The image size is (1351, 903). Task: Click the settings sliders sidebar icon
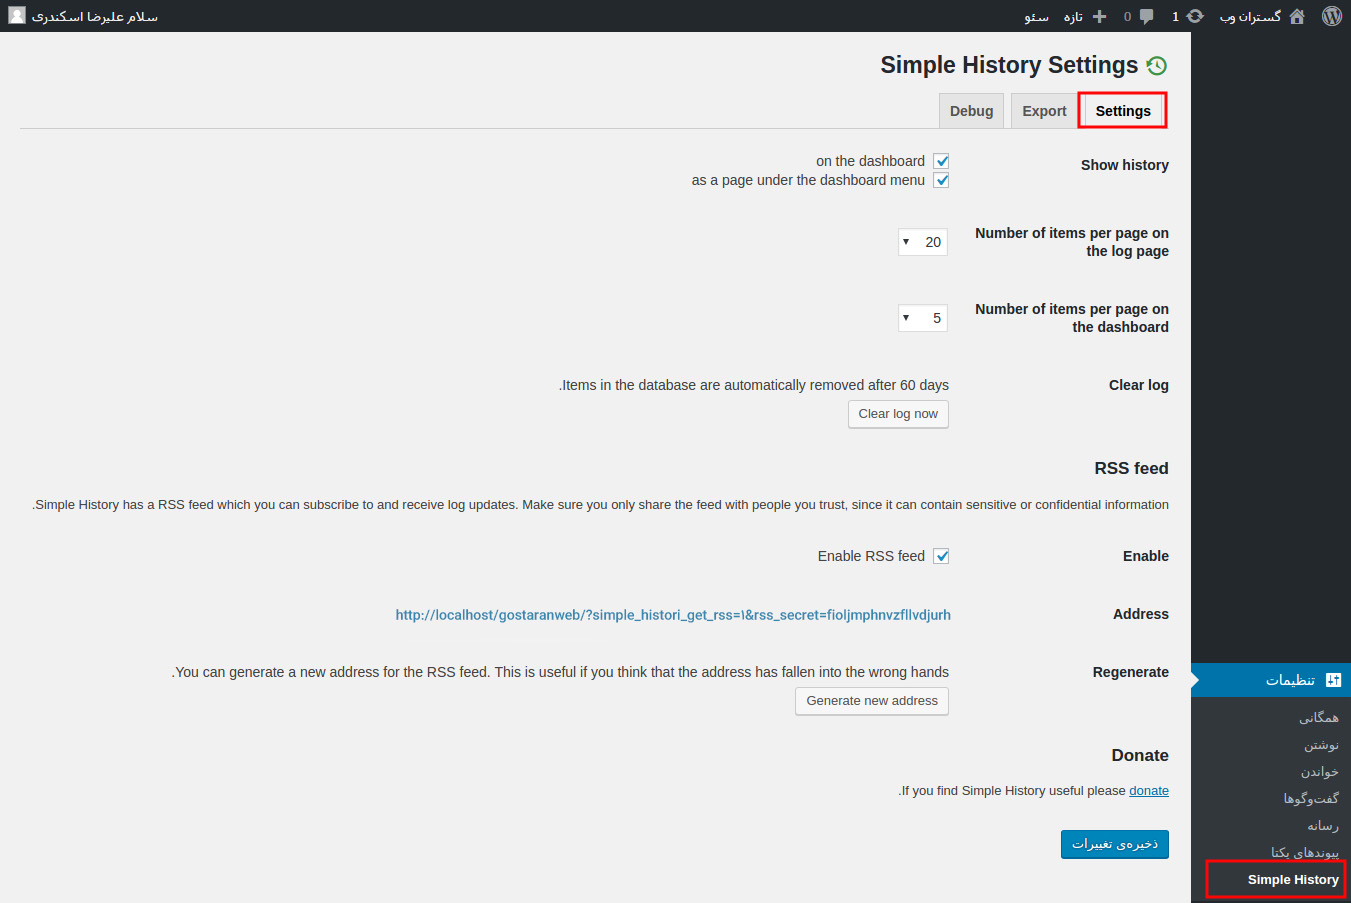tap(1333, 680)
